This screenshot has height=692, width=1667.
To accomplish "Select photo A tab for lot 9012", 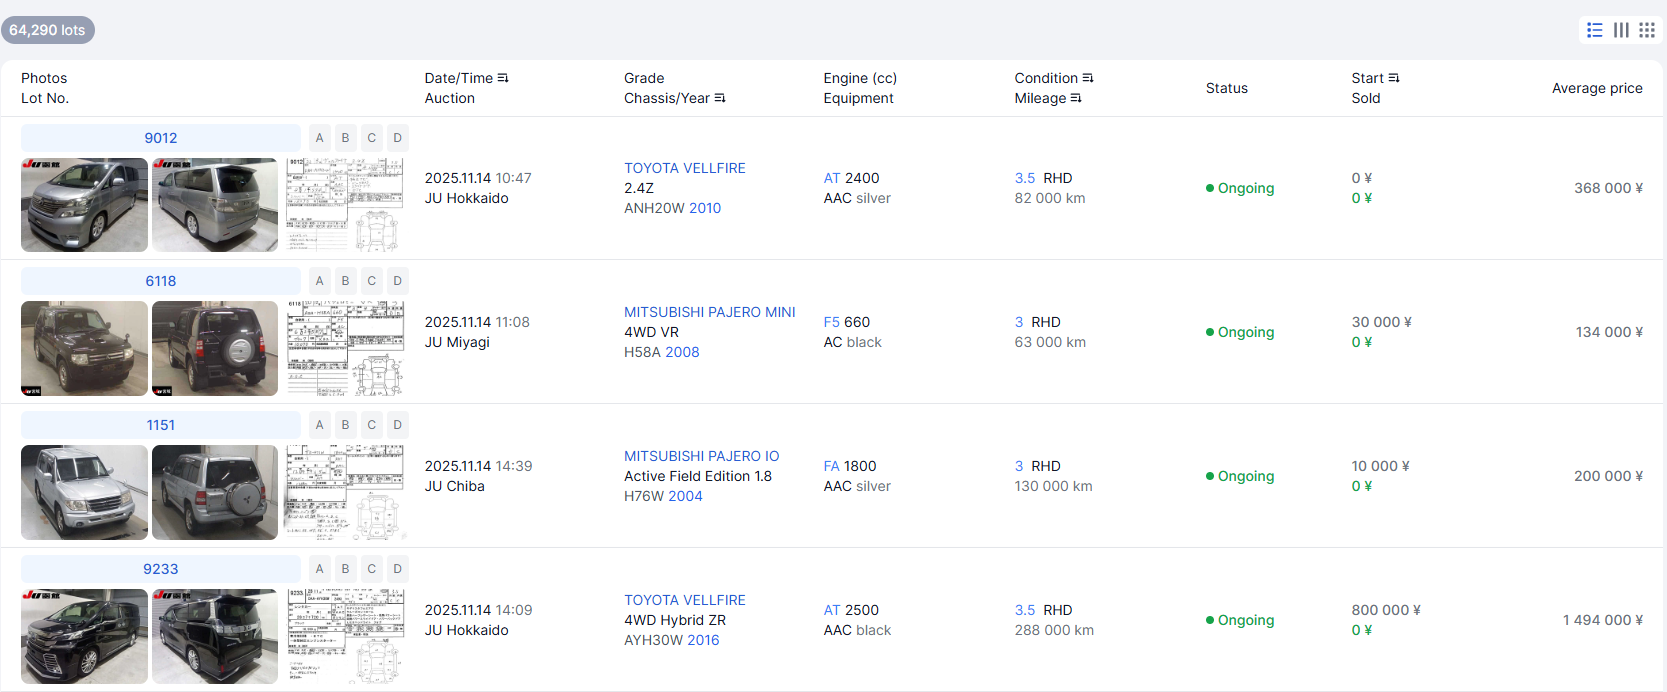I will 320,138.
